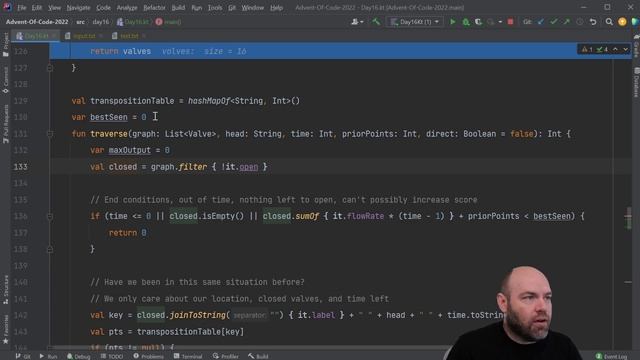The width and height of the screenshot is (640, 360).
Task: Open the Database tool window on right strip
Action: 636,82
